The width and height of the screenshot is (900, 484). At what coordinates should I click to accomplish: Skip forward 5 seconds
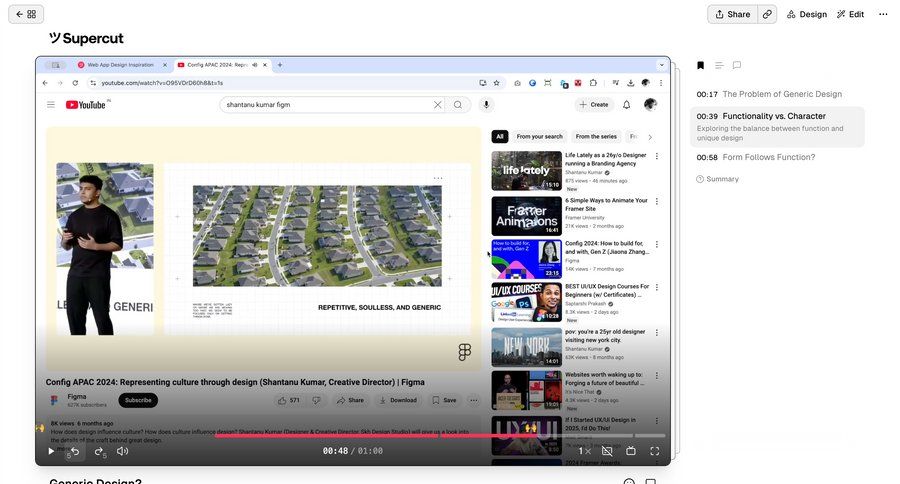[x=100, y=452]
